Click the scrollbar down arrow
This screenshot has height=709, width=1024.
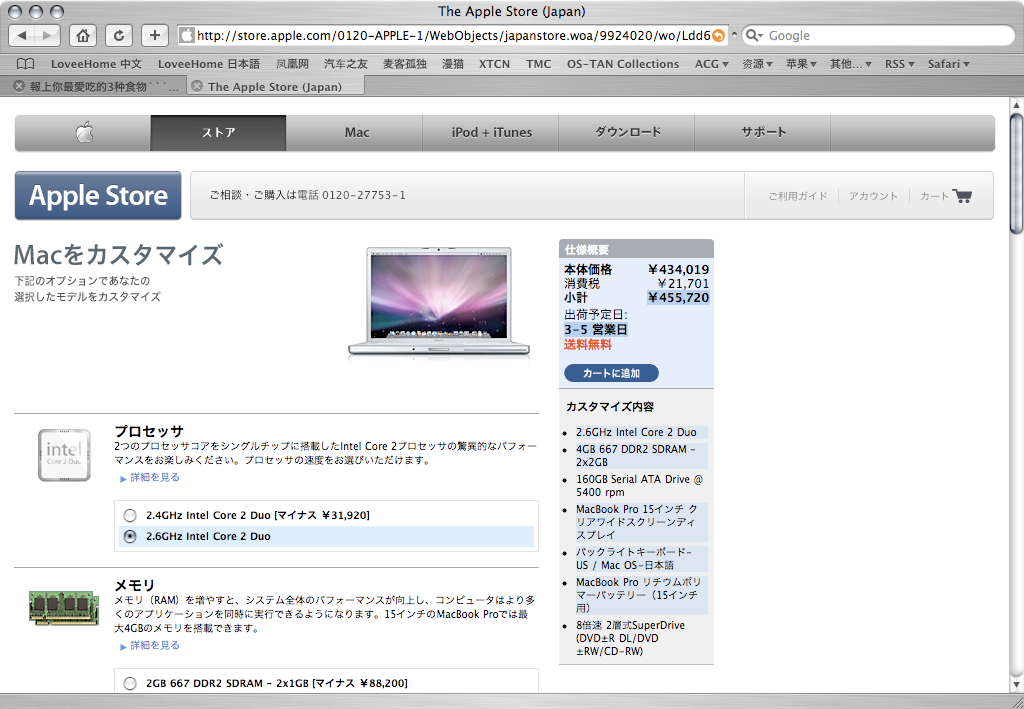pos(1016,684)
